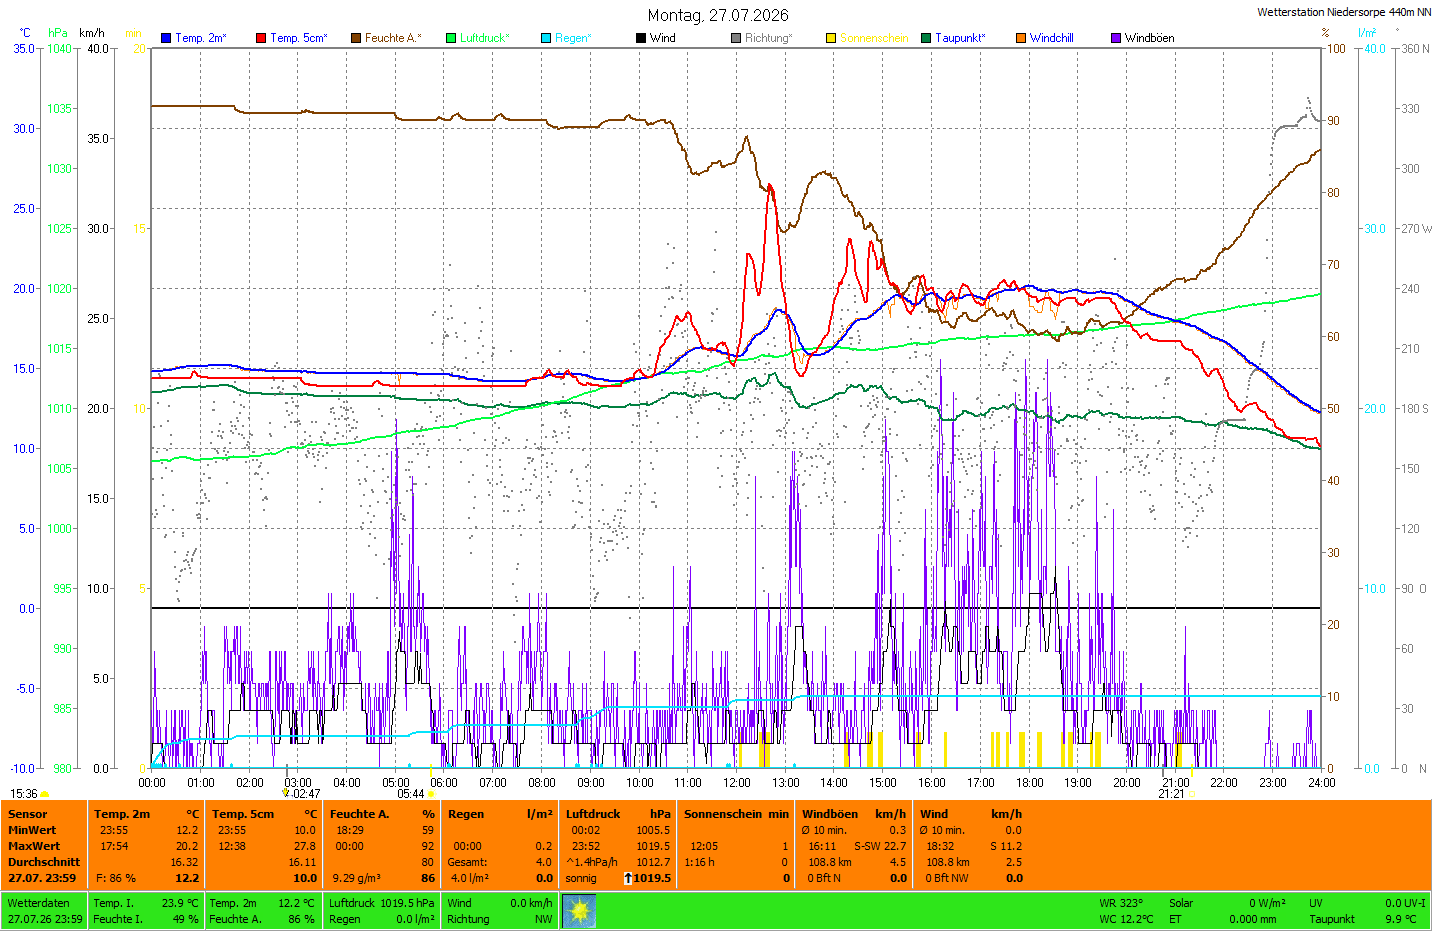The height and width of the screenshot is (931, 1432).
Task: Click the cyan Regen legend square
Action: point(546,38)
